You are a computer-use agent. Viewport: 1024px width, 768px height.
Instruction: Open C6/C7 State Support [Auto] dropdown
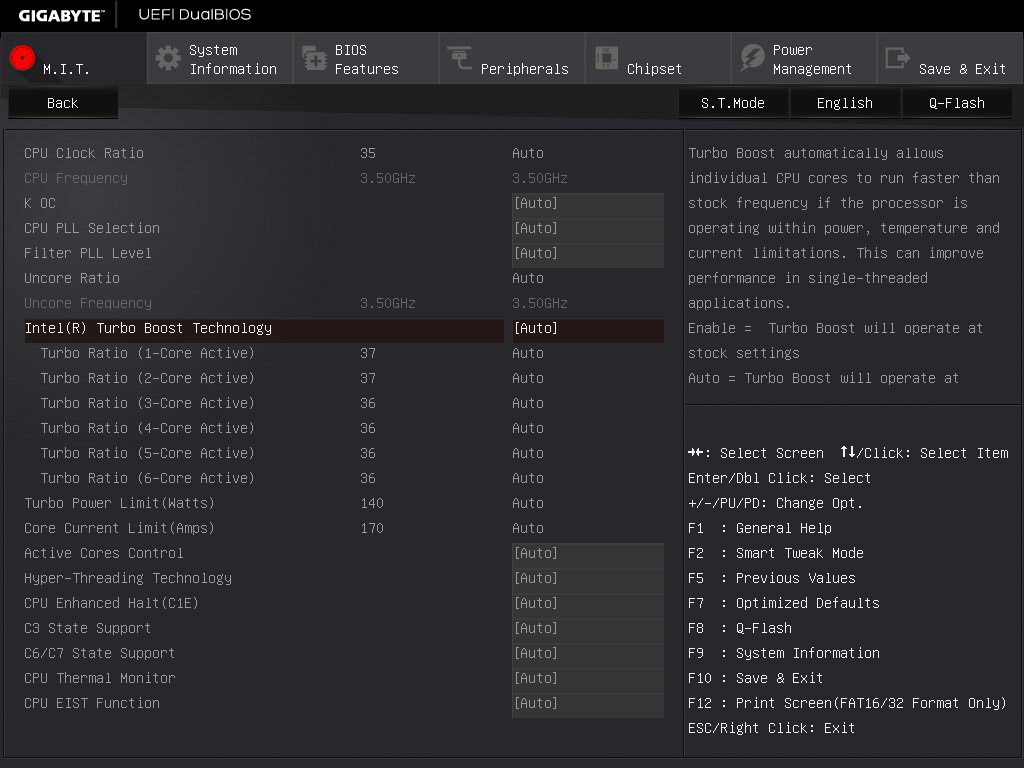[588, 653]
